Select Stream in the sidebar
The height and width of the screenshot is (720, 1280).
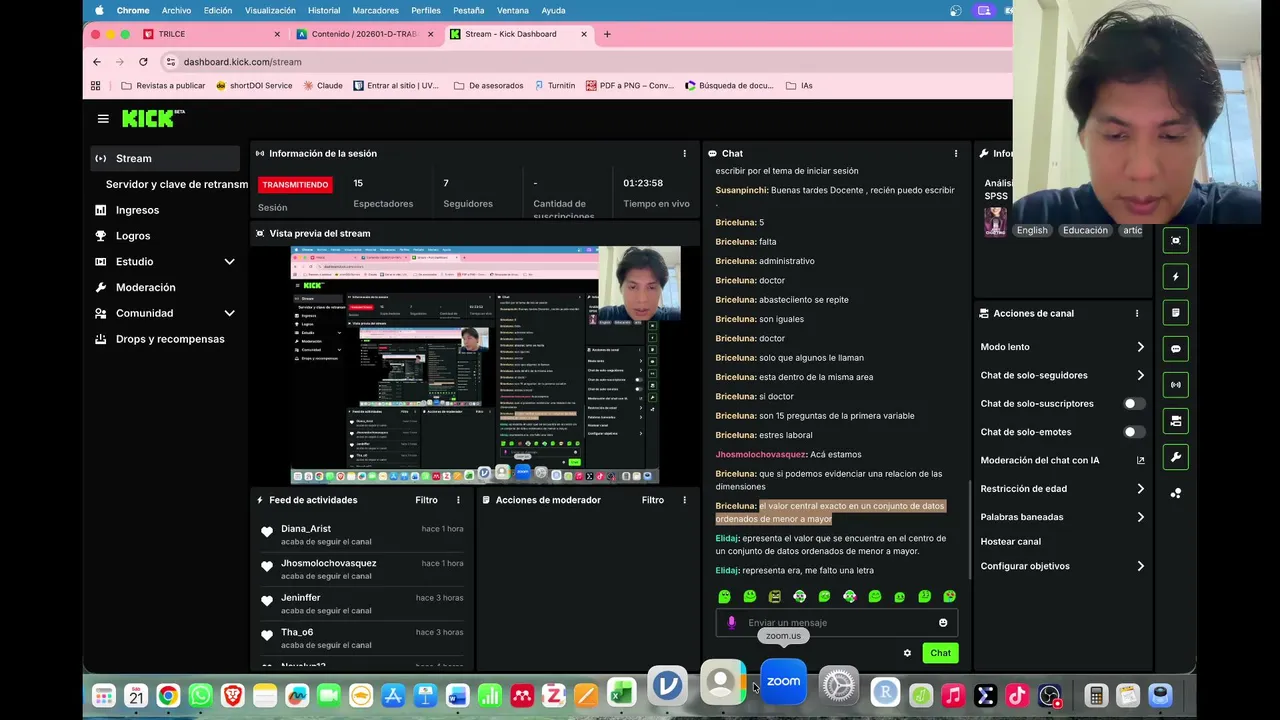point(165,158)
